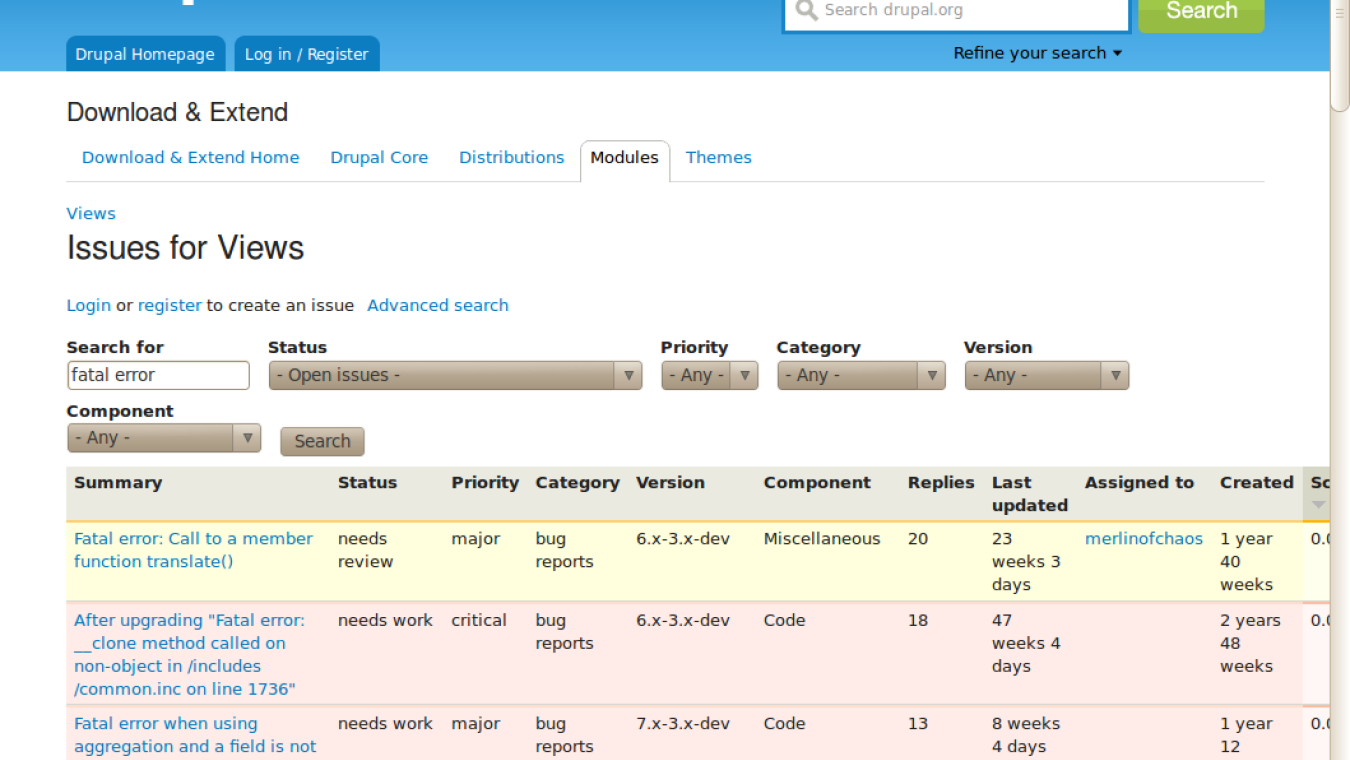Open the Version dropdown
The height and width of the screenshot is (760, 1350).
click(1047, 375)
